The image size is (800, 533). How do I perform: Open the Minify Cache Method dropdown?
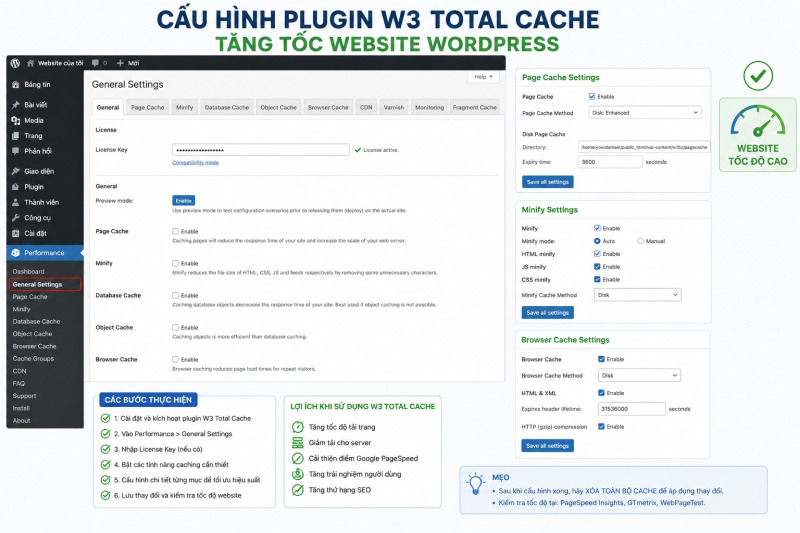click(x=637, y=295)
